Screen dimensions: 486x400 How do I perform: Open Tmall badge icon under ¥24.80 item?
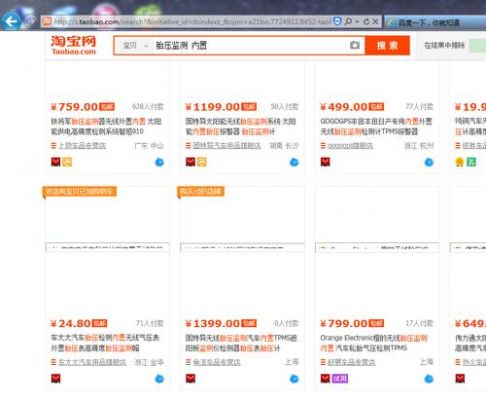[56, 379]
